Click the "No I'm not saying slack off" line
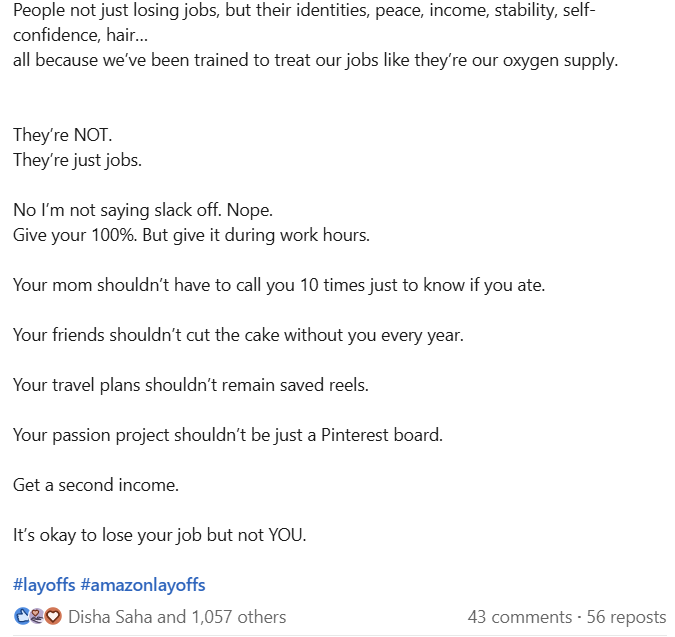 click(142, 210)
